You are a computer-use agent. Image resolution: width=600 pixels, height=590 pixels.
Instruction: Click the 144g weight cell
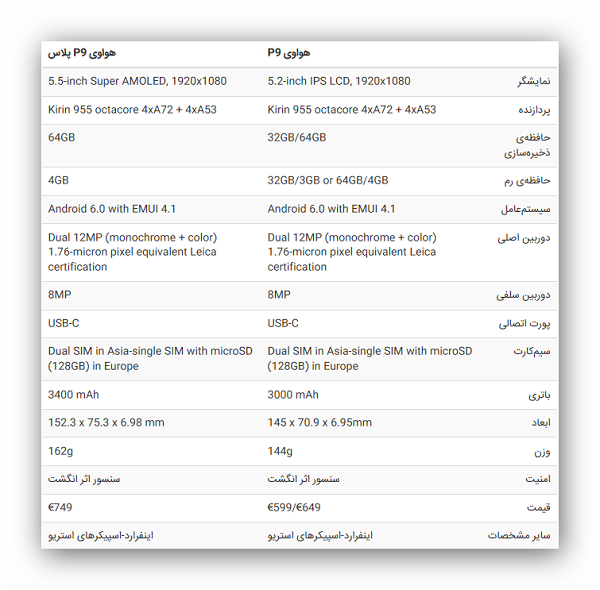pyautogui.click(x=280, y=451)
